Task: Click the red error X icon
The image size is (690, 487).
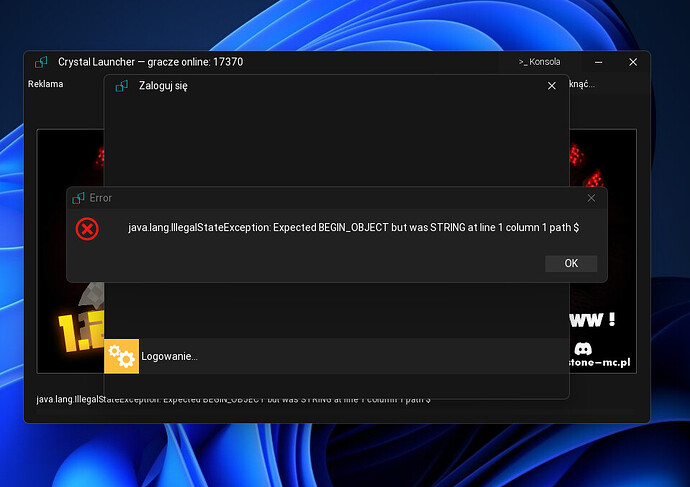Action: (88, 228)
